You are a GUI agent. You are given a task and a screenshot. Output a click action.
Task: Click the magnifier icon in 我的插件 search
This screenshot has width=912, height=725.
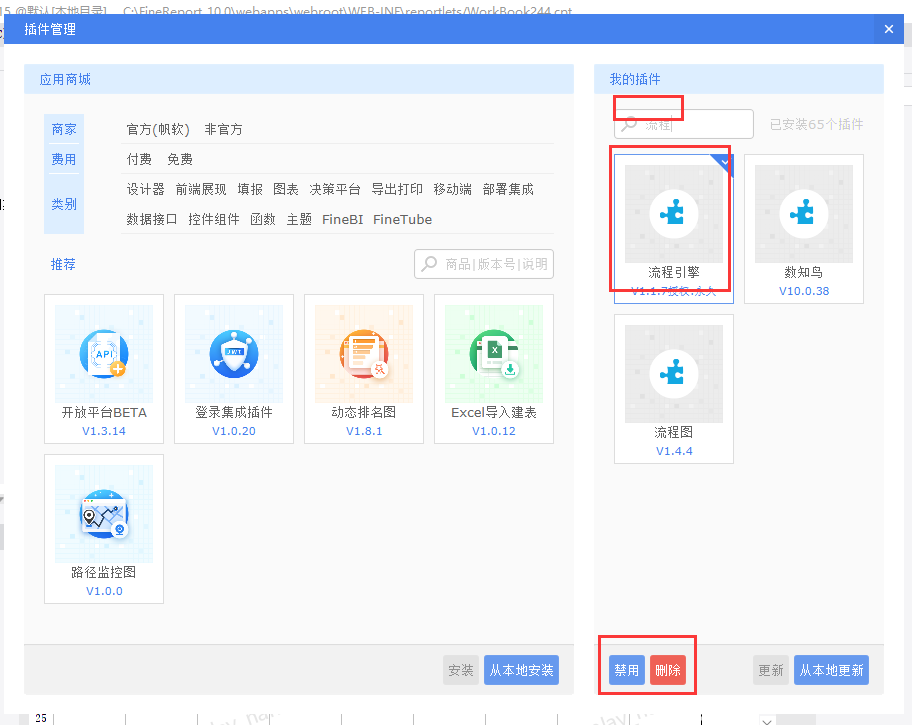click(629, 124)
